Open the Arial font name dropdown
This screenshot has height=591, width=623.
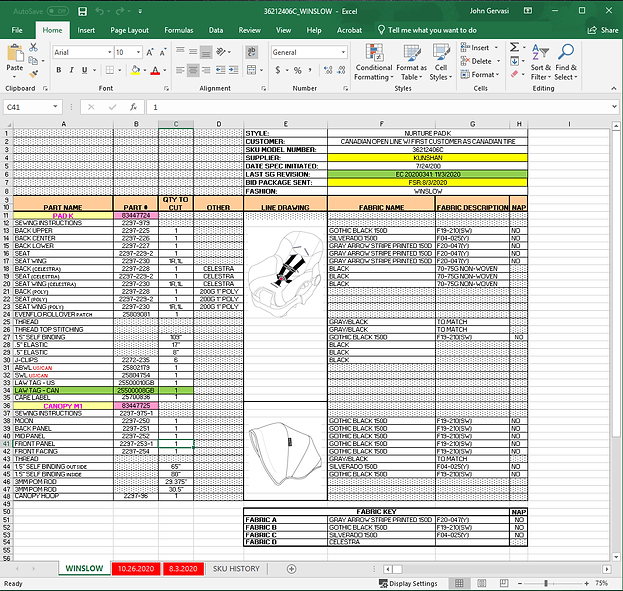[x=109, y=52]
